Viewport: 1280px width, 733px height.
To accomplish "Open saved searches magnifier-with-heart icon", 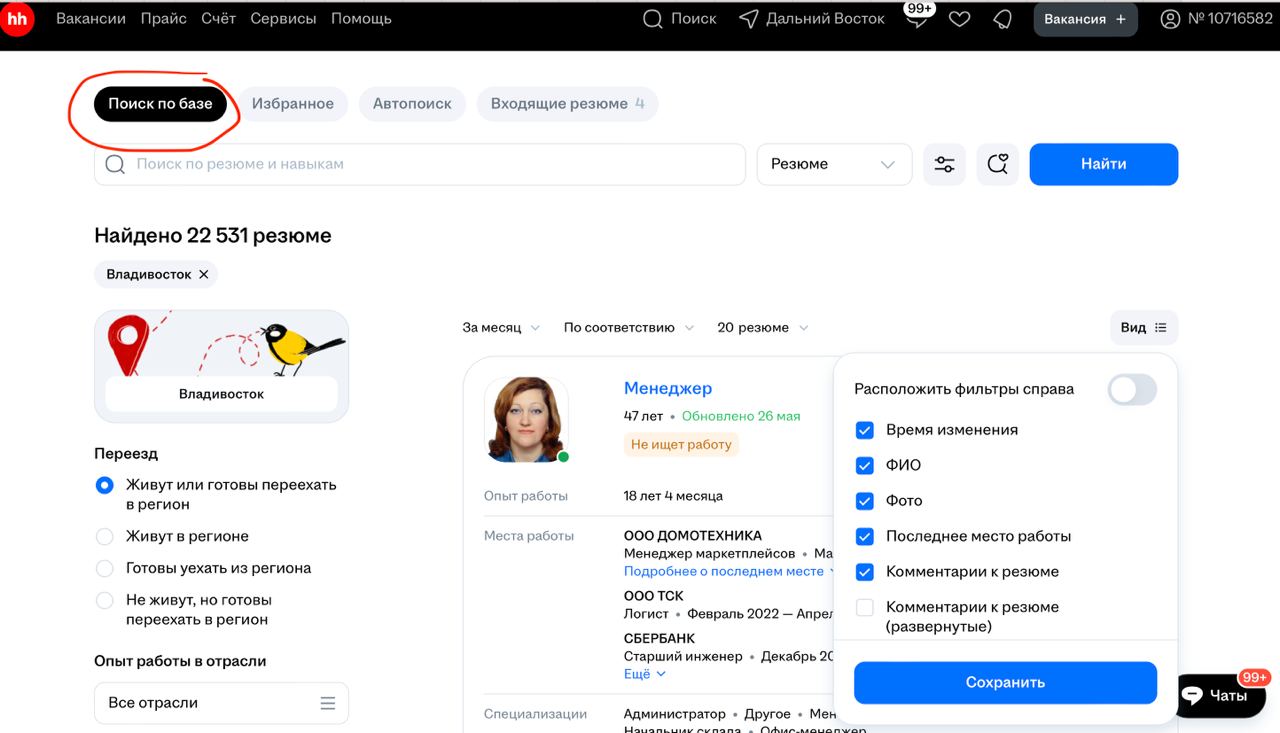I will [997, 164].
